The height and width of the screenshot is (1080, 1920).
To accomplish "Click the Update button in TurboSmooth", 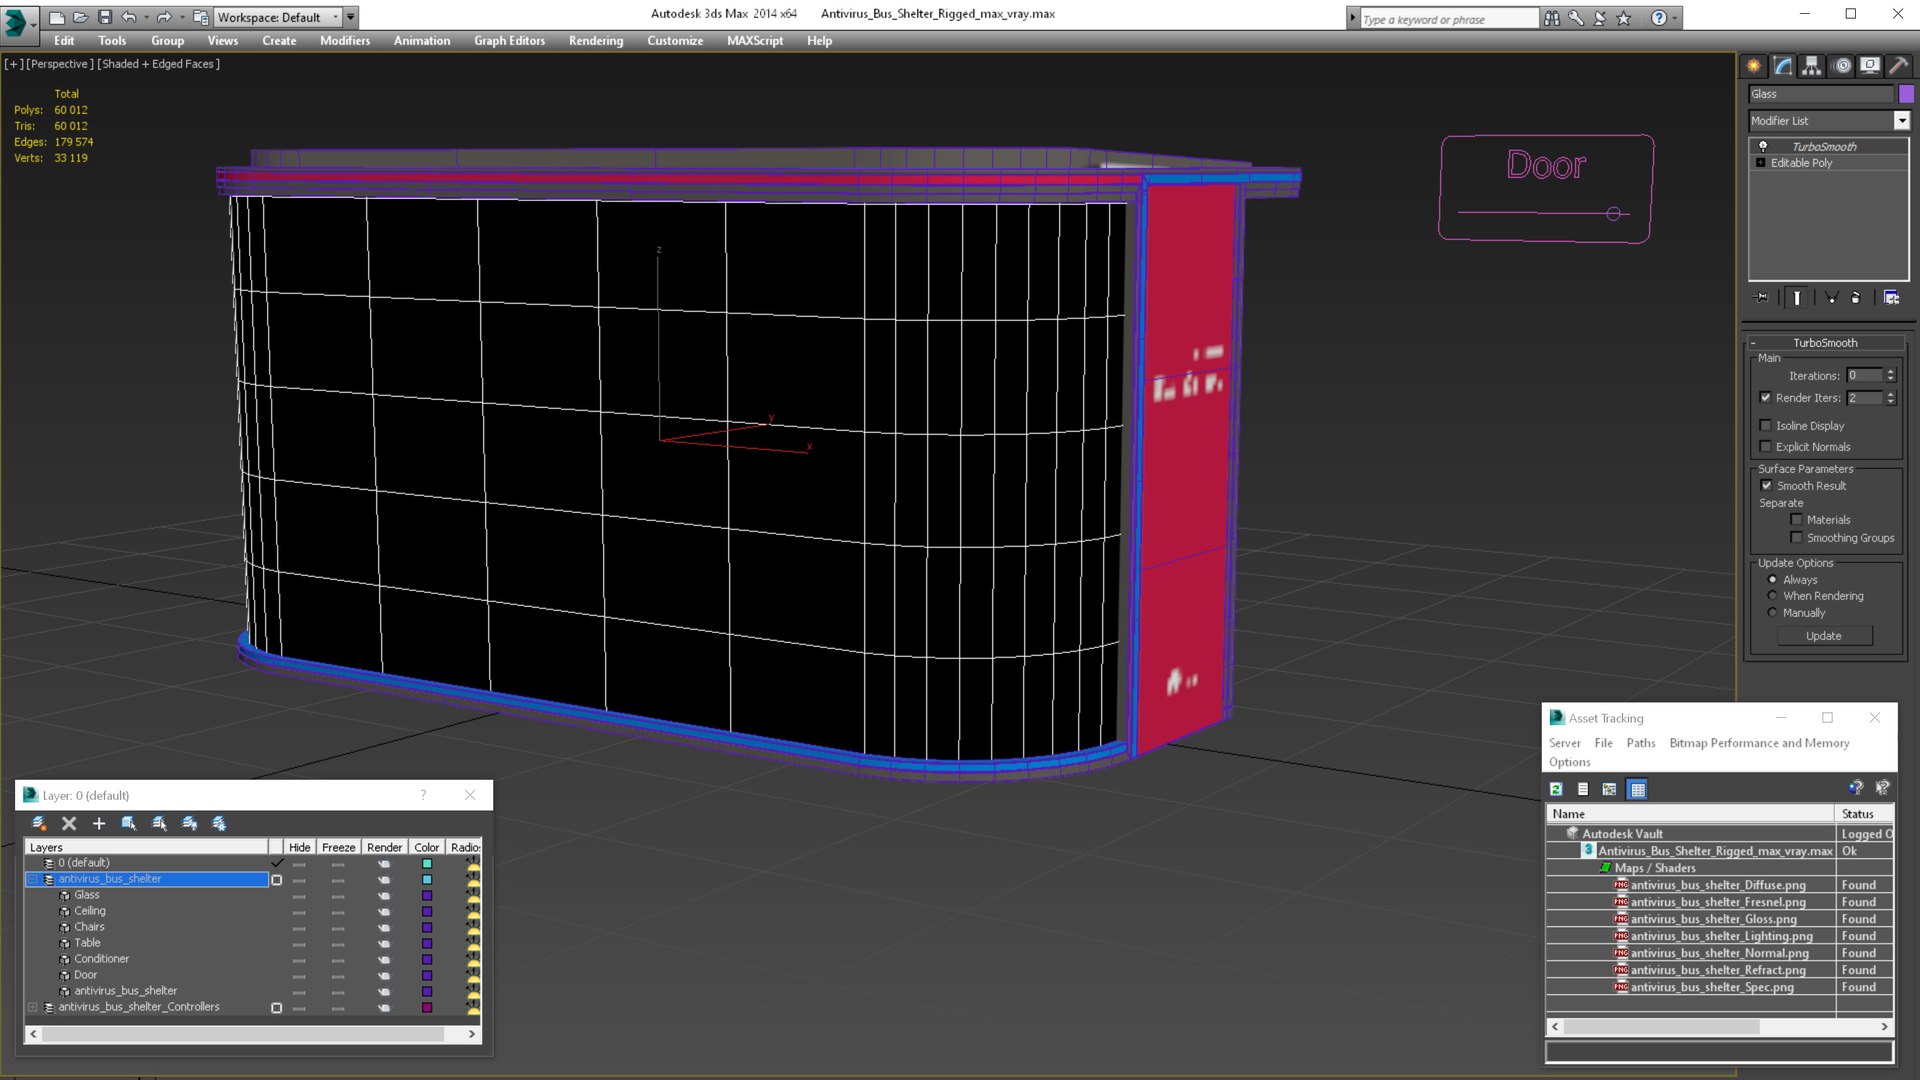I will 1824,636.
